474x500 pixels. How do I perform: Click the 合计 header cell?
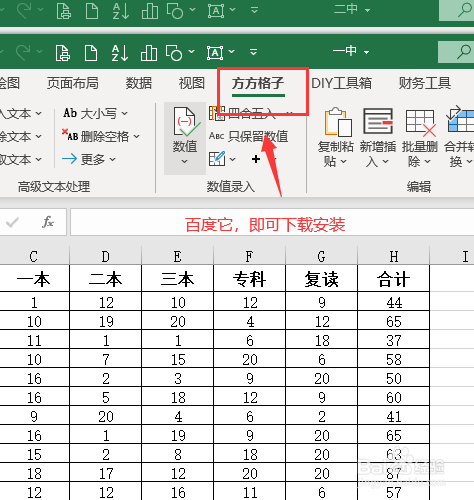point(394,279)
